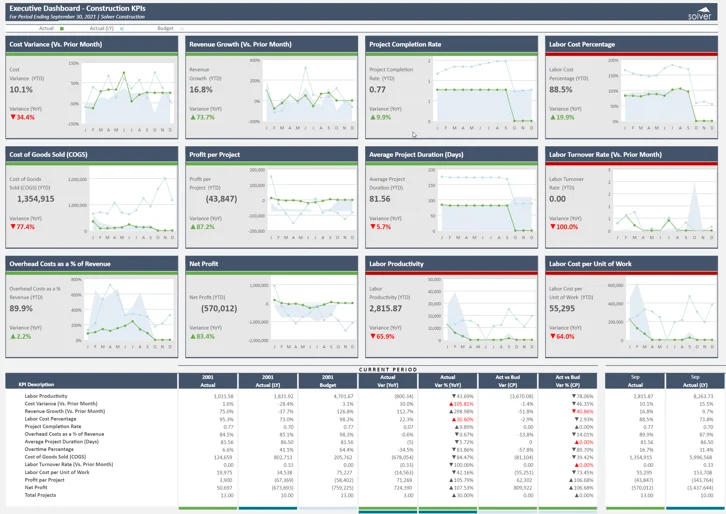Image resolution: width=726 pixels, height=514 pixels.
Task: Click the green Actual legend marker
Action: click(62, 29)
